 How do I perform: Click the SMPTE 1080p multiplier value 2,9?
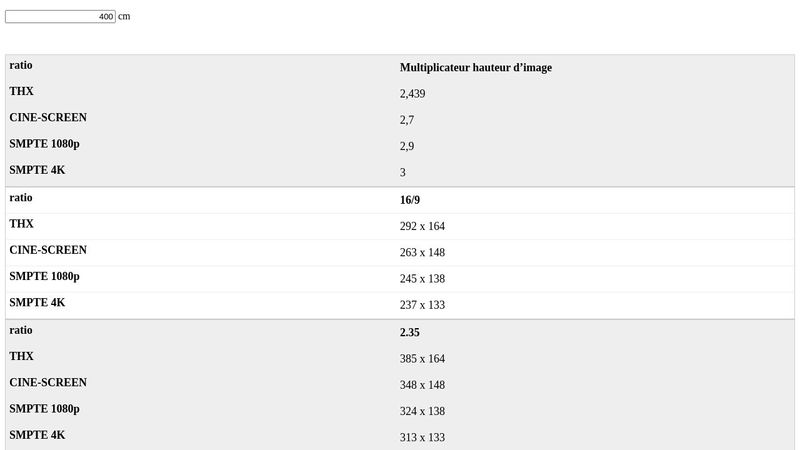[407, 146]
